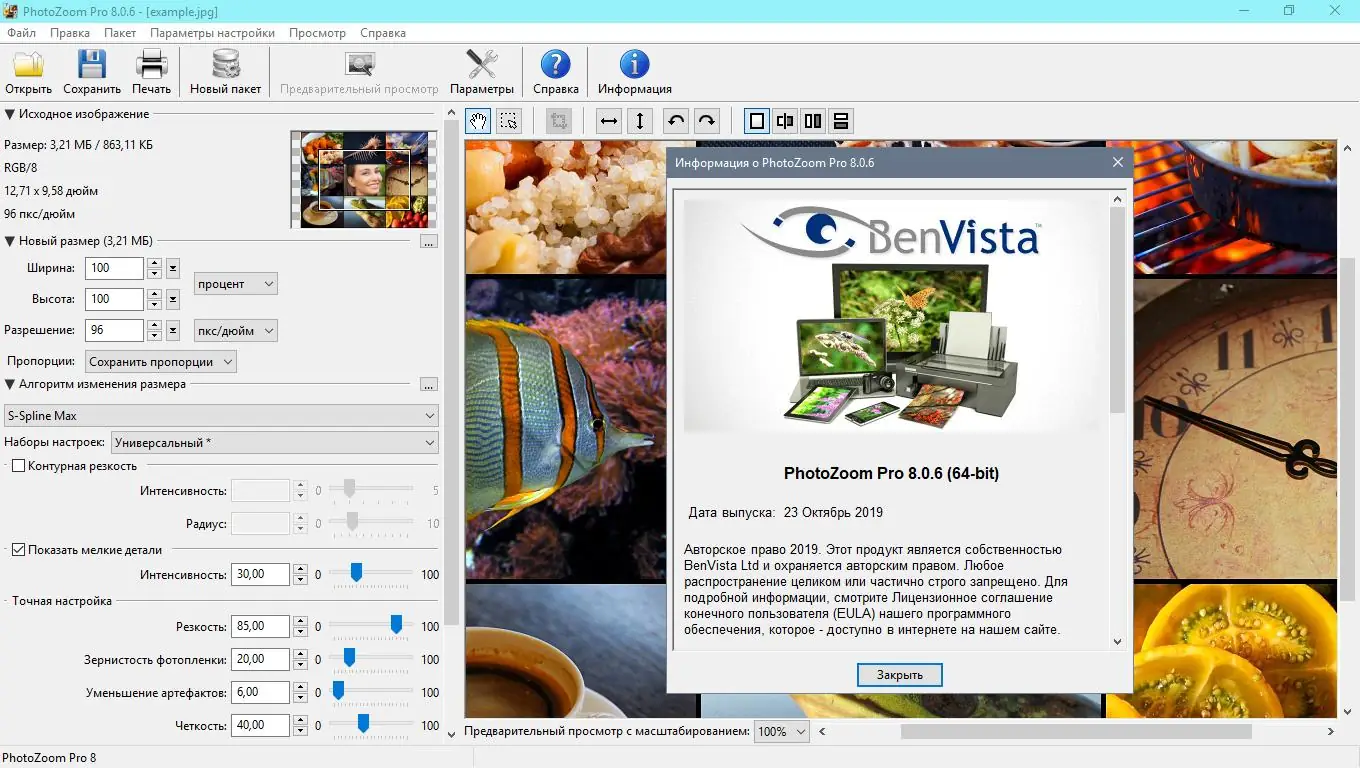The image size is (1360, 768).
Task: Open the Пакет menu
Action: (x=120, y=33)
